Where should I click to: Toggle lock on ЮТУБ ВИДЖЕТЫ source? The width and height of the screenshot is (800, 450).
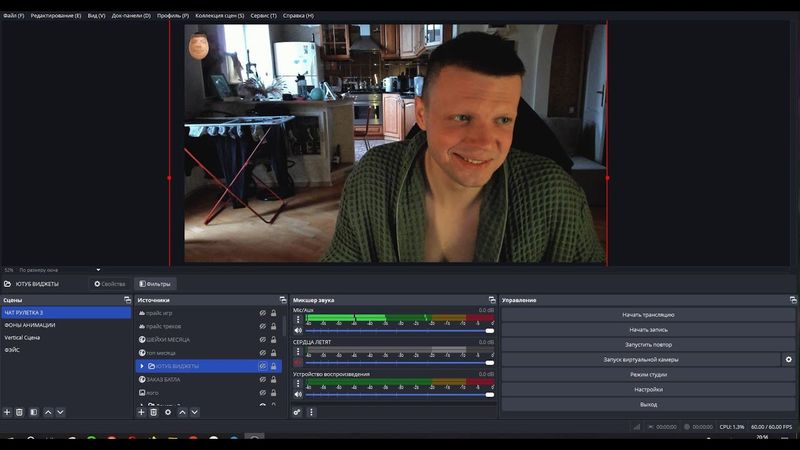[273, 366]
